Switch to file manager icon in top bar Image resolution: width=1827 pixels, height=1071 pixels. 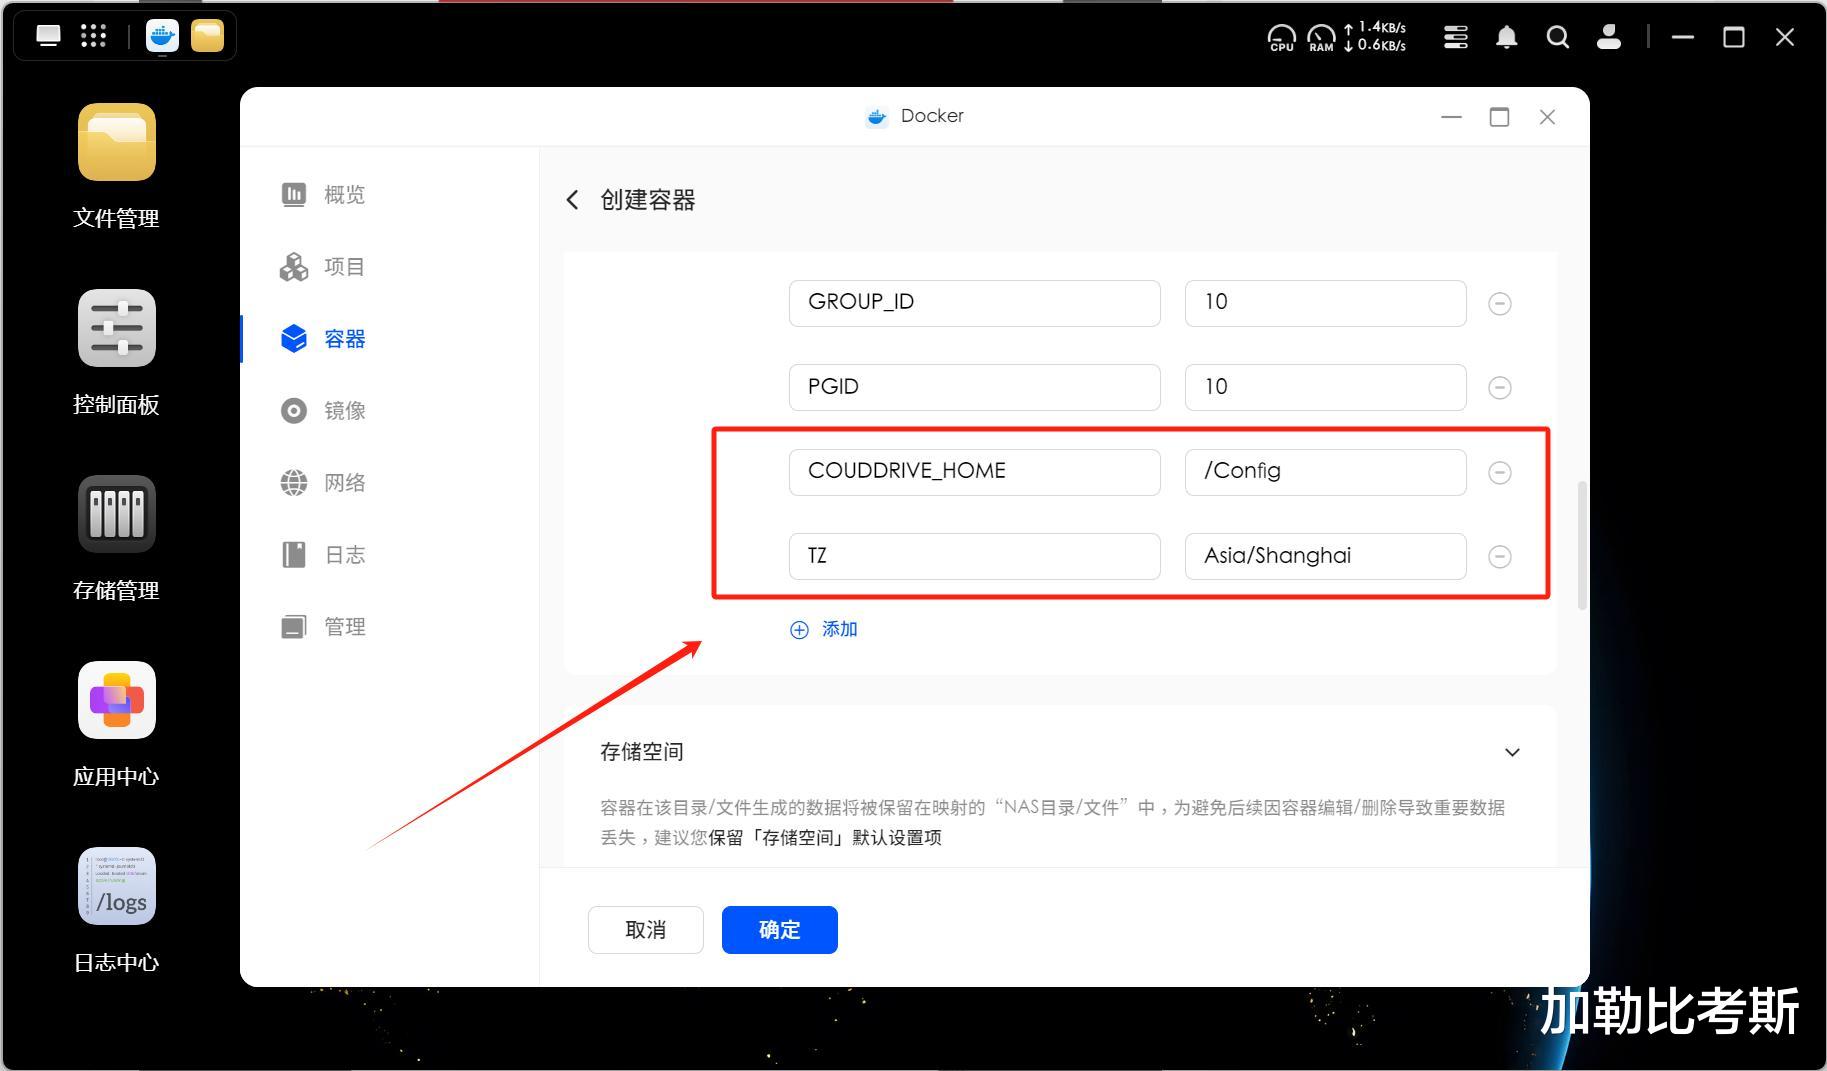208,36
